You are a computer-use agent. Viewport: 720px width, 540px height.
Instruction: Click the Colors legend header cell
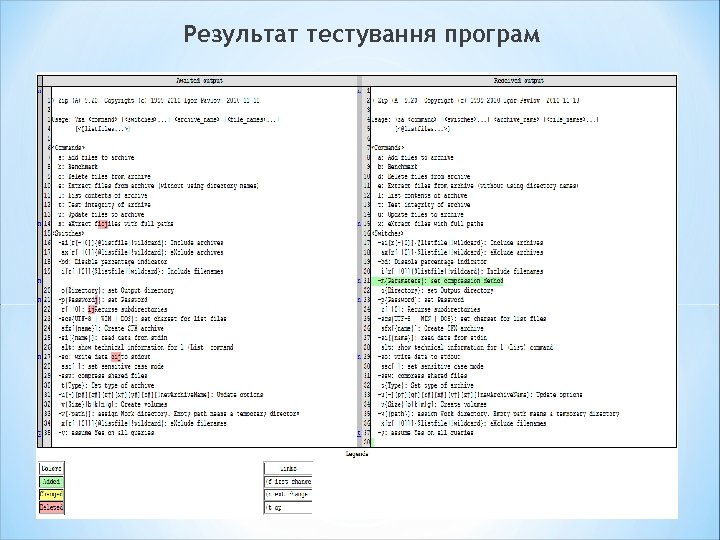[51, 468]
